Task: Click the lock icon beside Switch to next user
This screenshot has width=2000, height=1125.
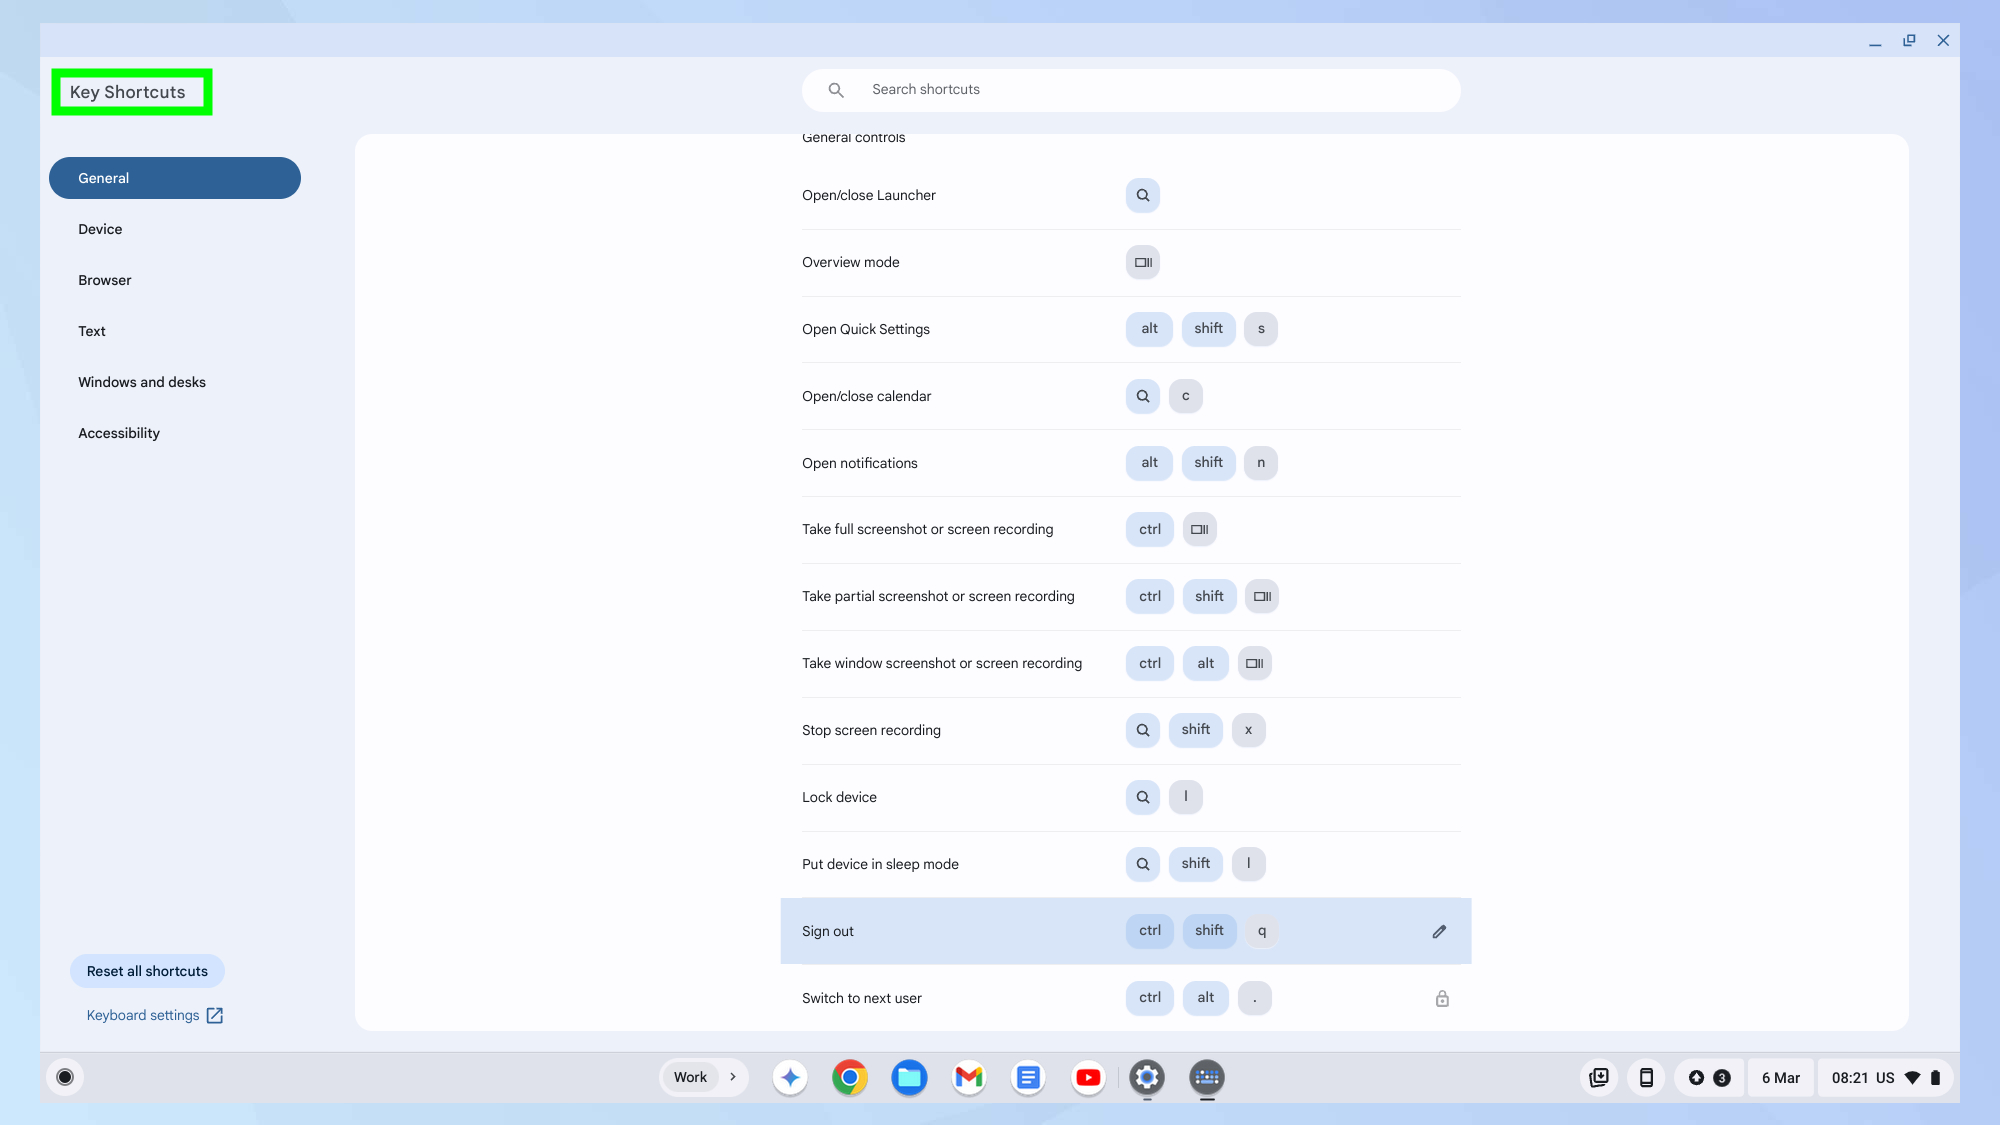Action: 1442,998
